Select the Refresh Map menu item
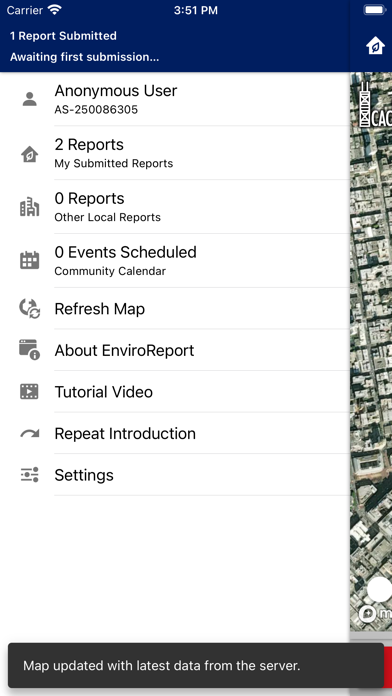Screen dimensions: 392x696 (x=175, y=308)
